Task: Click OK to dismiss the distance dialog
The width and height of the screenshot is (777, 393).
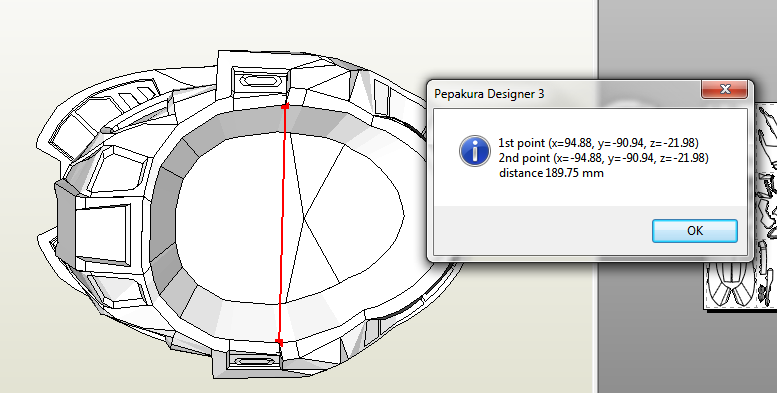Action: point(694,230)
